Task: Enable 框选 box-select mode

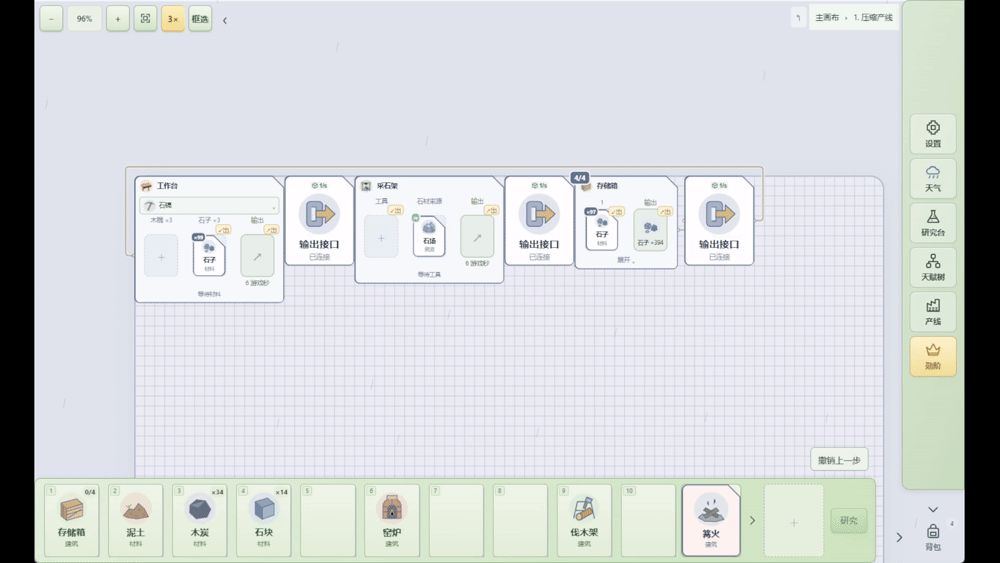Action: pyautogui.click(x=200, y=18)
